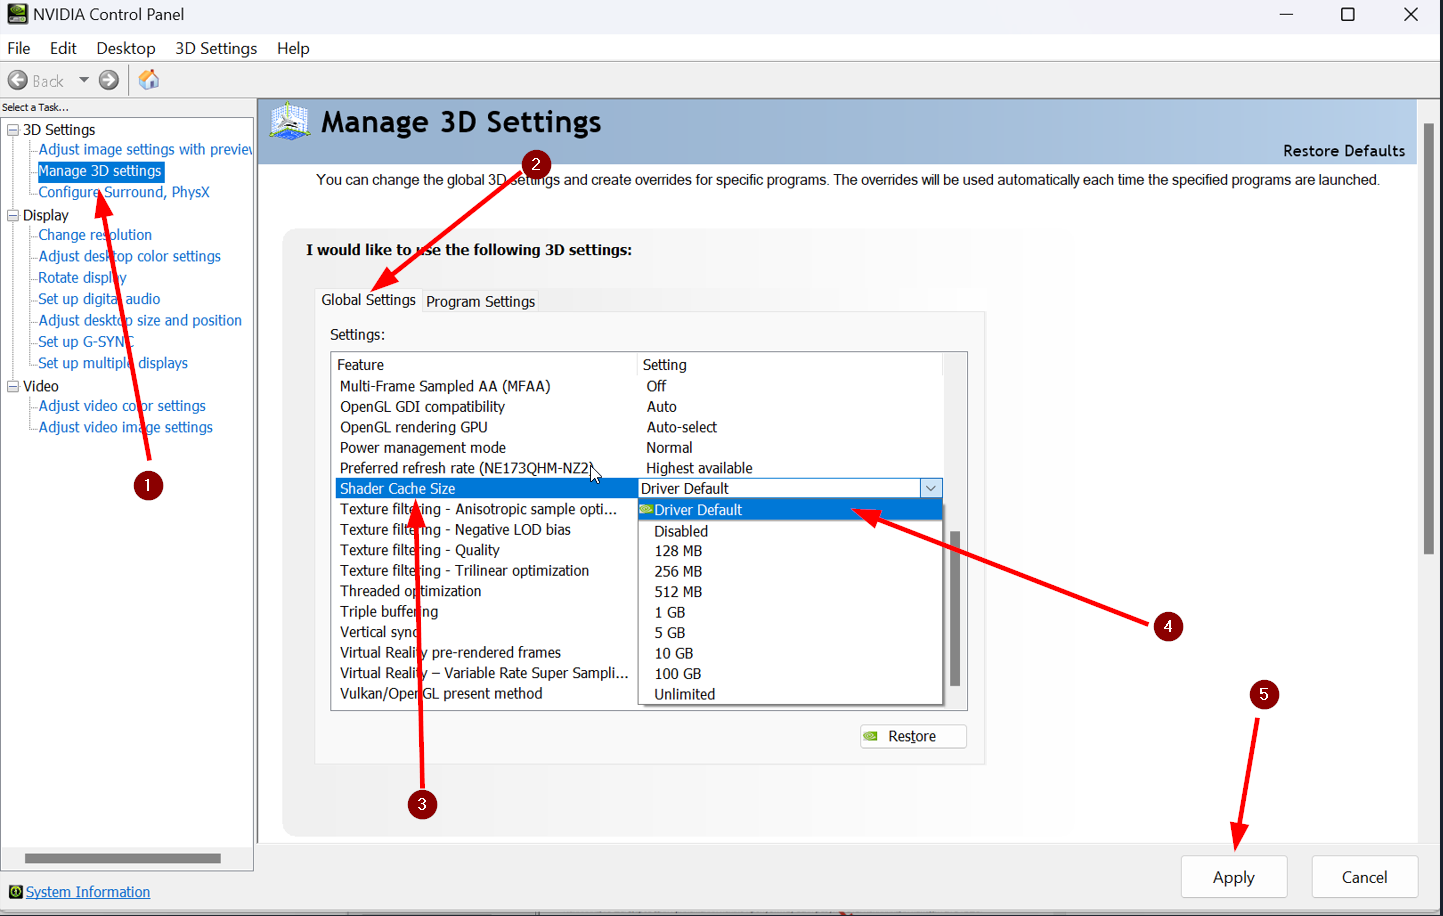Open the Back history dropdown arrow
1443x916 pixels.
pyautogui.click(x=84, y=80)
